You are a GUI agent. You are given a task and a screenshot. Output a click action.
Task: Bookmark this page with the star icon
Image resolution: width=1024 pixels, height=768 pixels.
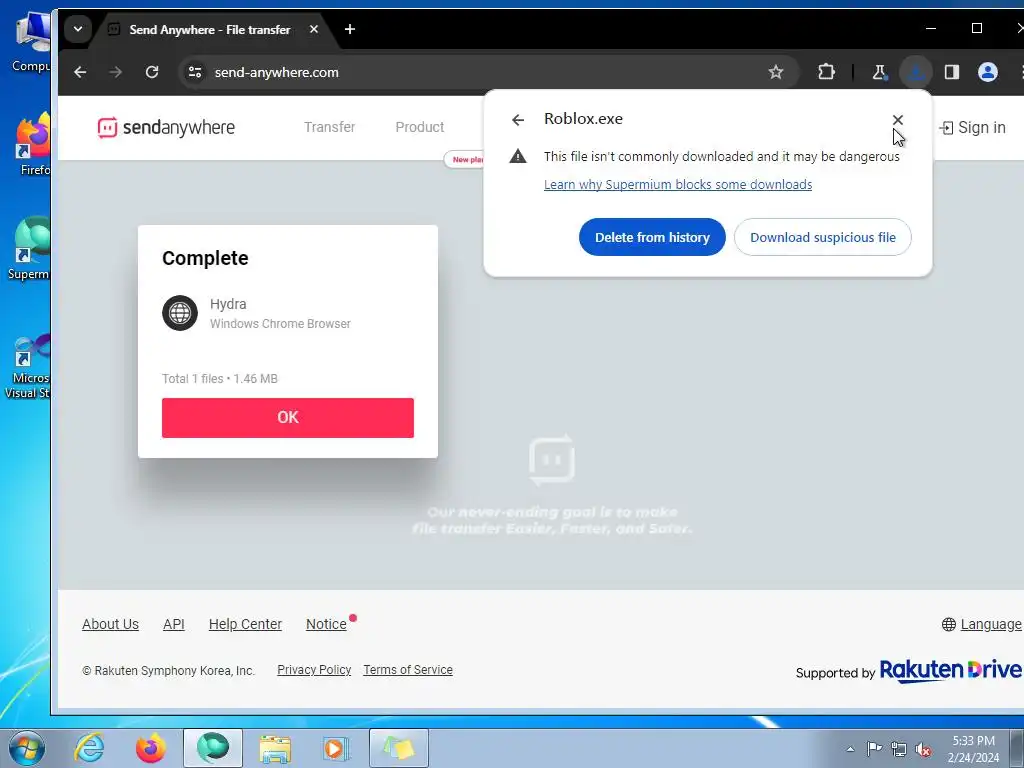(x=775, y=72)
